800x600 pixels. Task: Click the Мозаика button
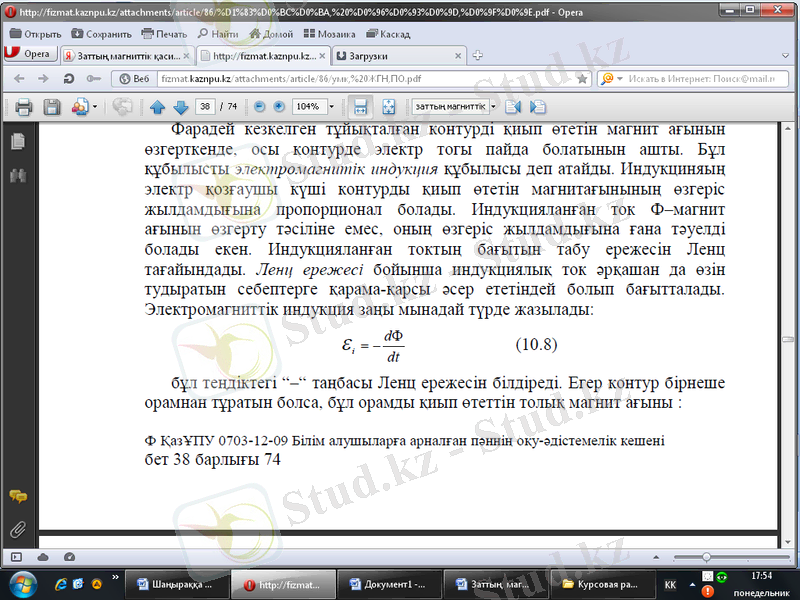(x=329, y=34)
